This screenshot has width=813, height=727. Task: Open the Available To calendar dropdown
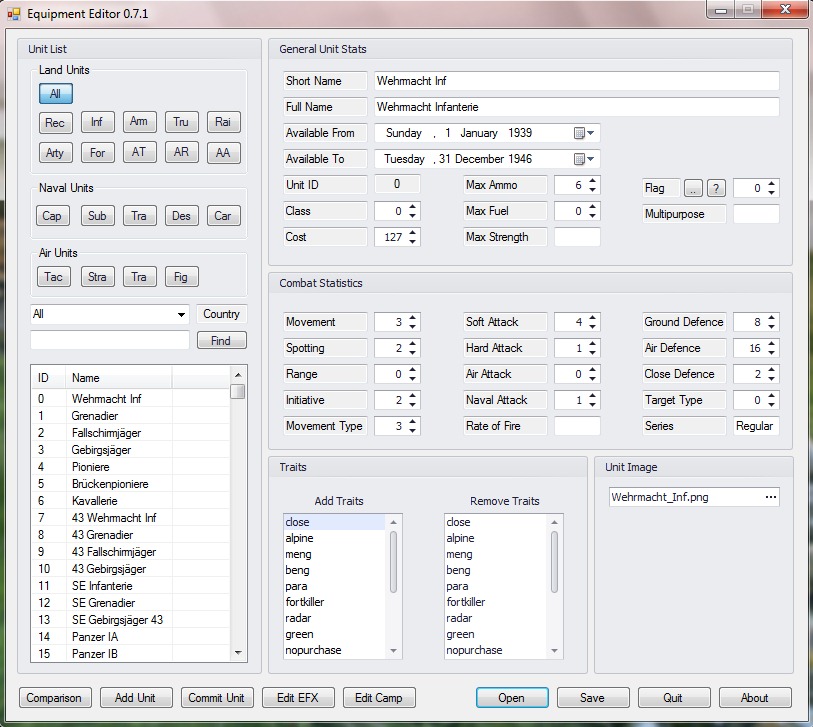pyautogui.click(x=585, y=159)
